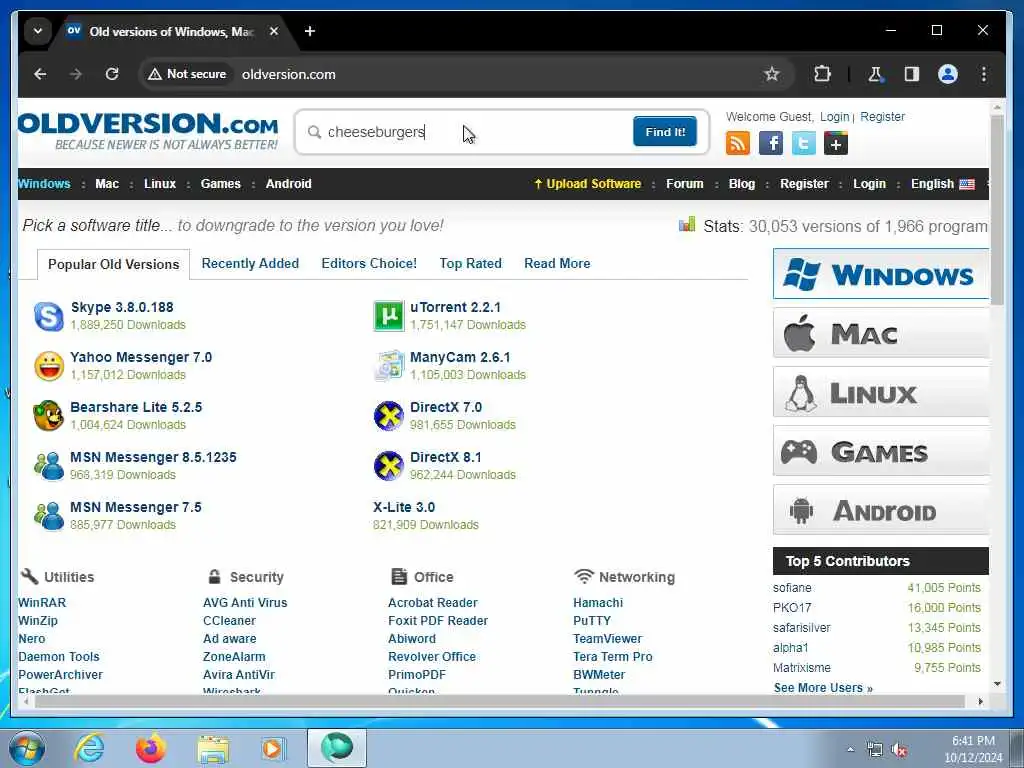
Task: Click the MSN Messenger 8.5.1235 icon
Action: coord(49,466)
